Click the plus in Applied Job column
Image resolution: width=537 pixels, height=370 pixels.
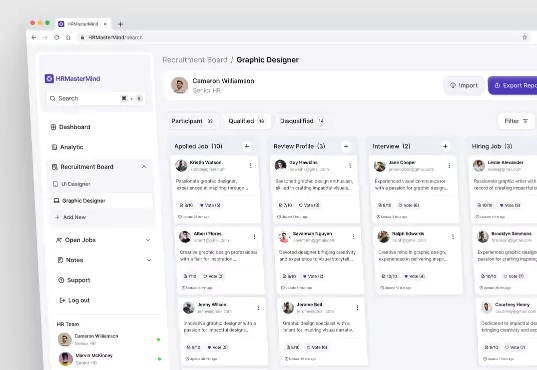(247, 146)
